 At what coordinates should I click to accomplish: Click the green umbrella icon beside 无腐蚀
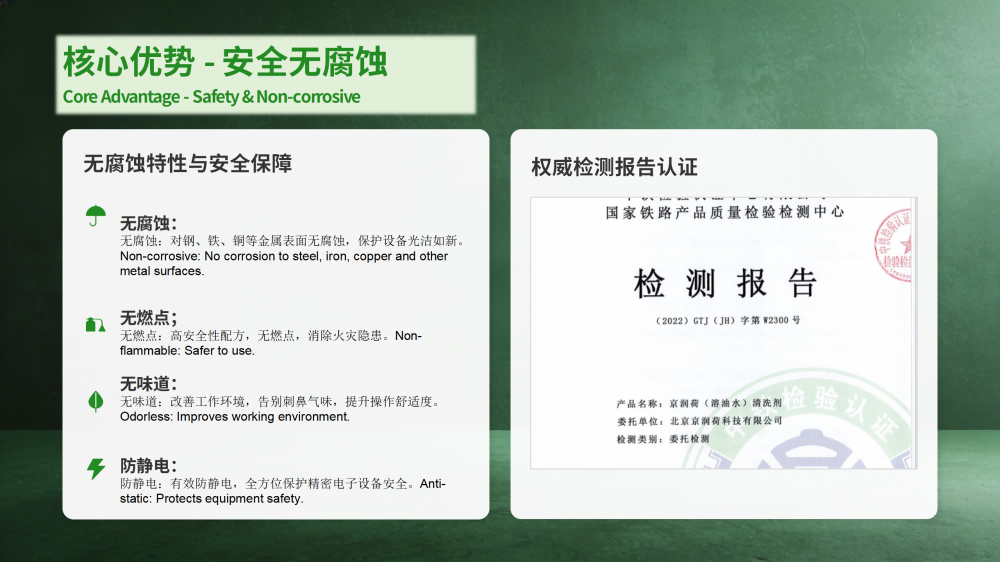point(96,216)
